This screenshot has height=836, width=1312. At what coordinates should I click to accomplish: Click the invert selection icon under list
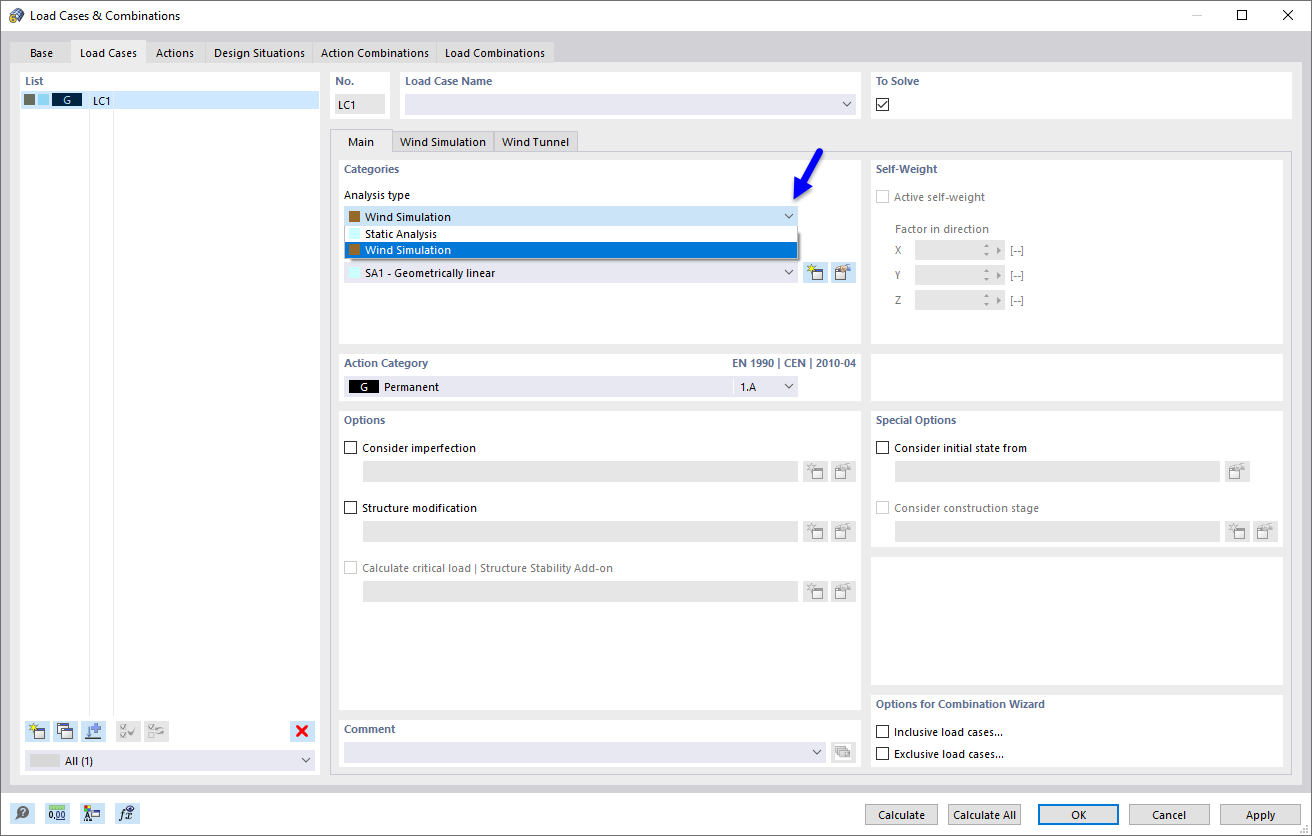coord(156,731)
